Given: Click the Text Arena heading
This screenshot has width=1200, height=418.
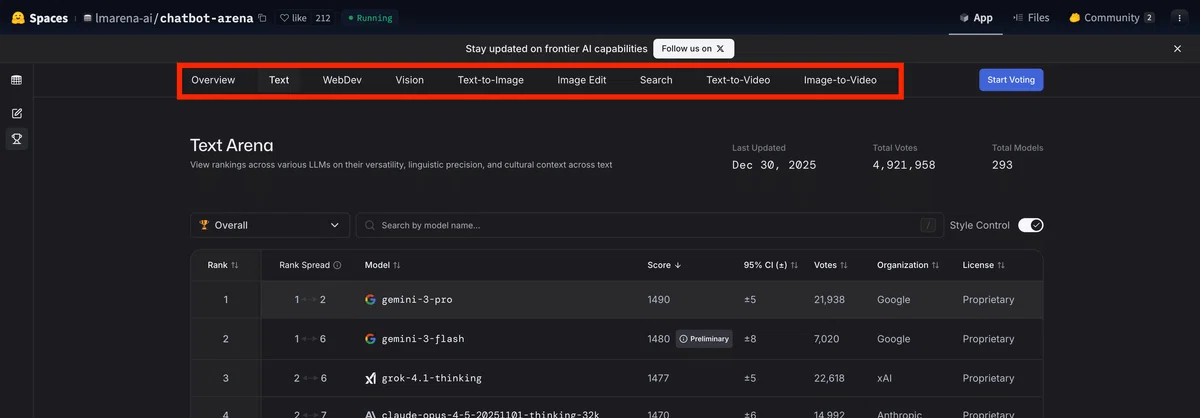Looking at the screenshot, I should click(231, 145).
